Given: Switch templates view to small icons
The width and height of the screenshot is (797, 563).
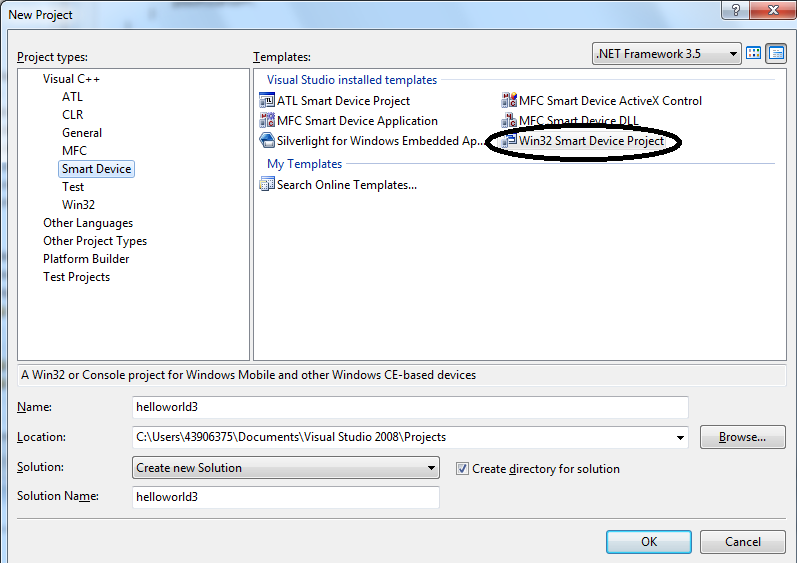Looking at the screenshot, I should point(777,53).
